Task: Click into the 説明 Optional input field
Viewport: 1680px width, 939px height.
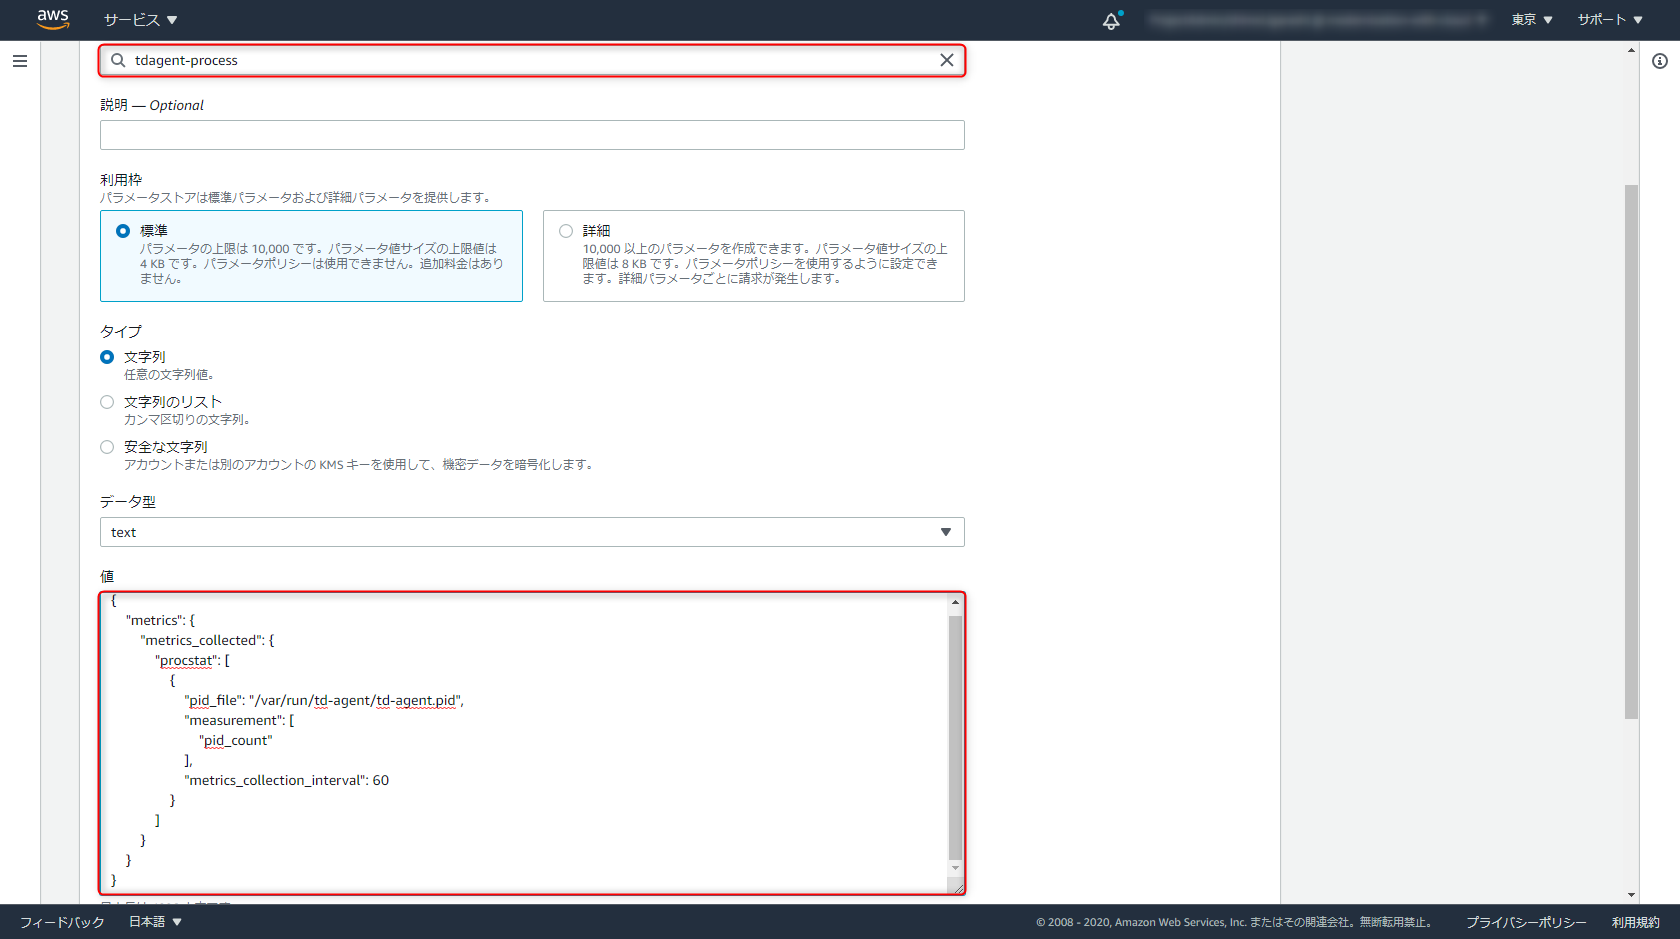Action: [532, 135]
